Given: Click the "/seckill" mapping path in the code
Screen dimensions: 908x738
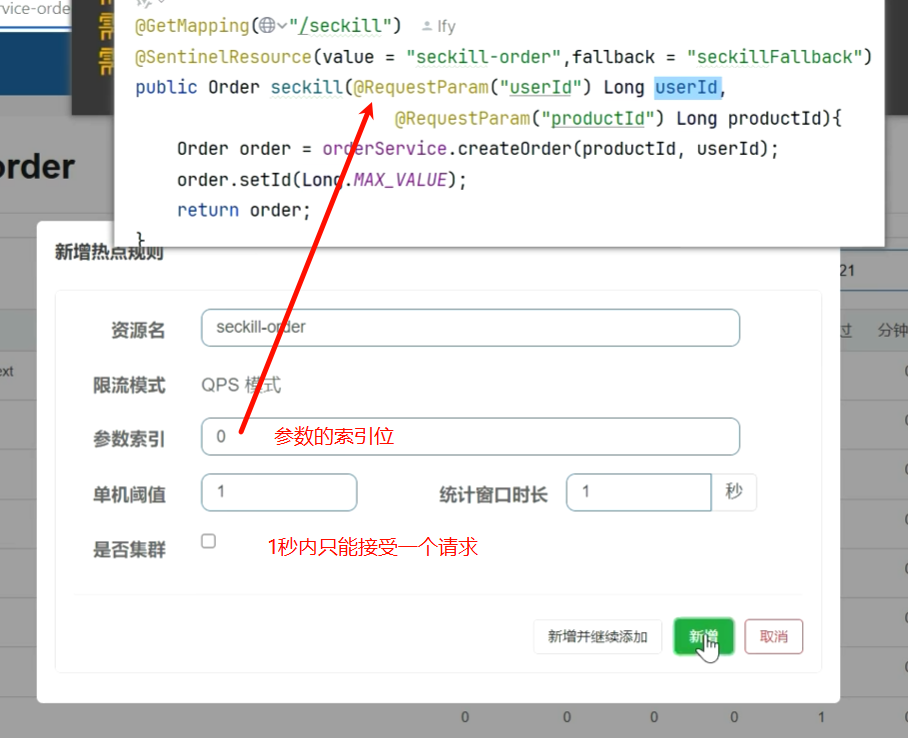Looking at the screenshot, I should click(x=340, y=26).
